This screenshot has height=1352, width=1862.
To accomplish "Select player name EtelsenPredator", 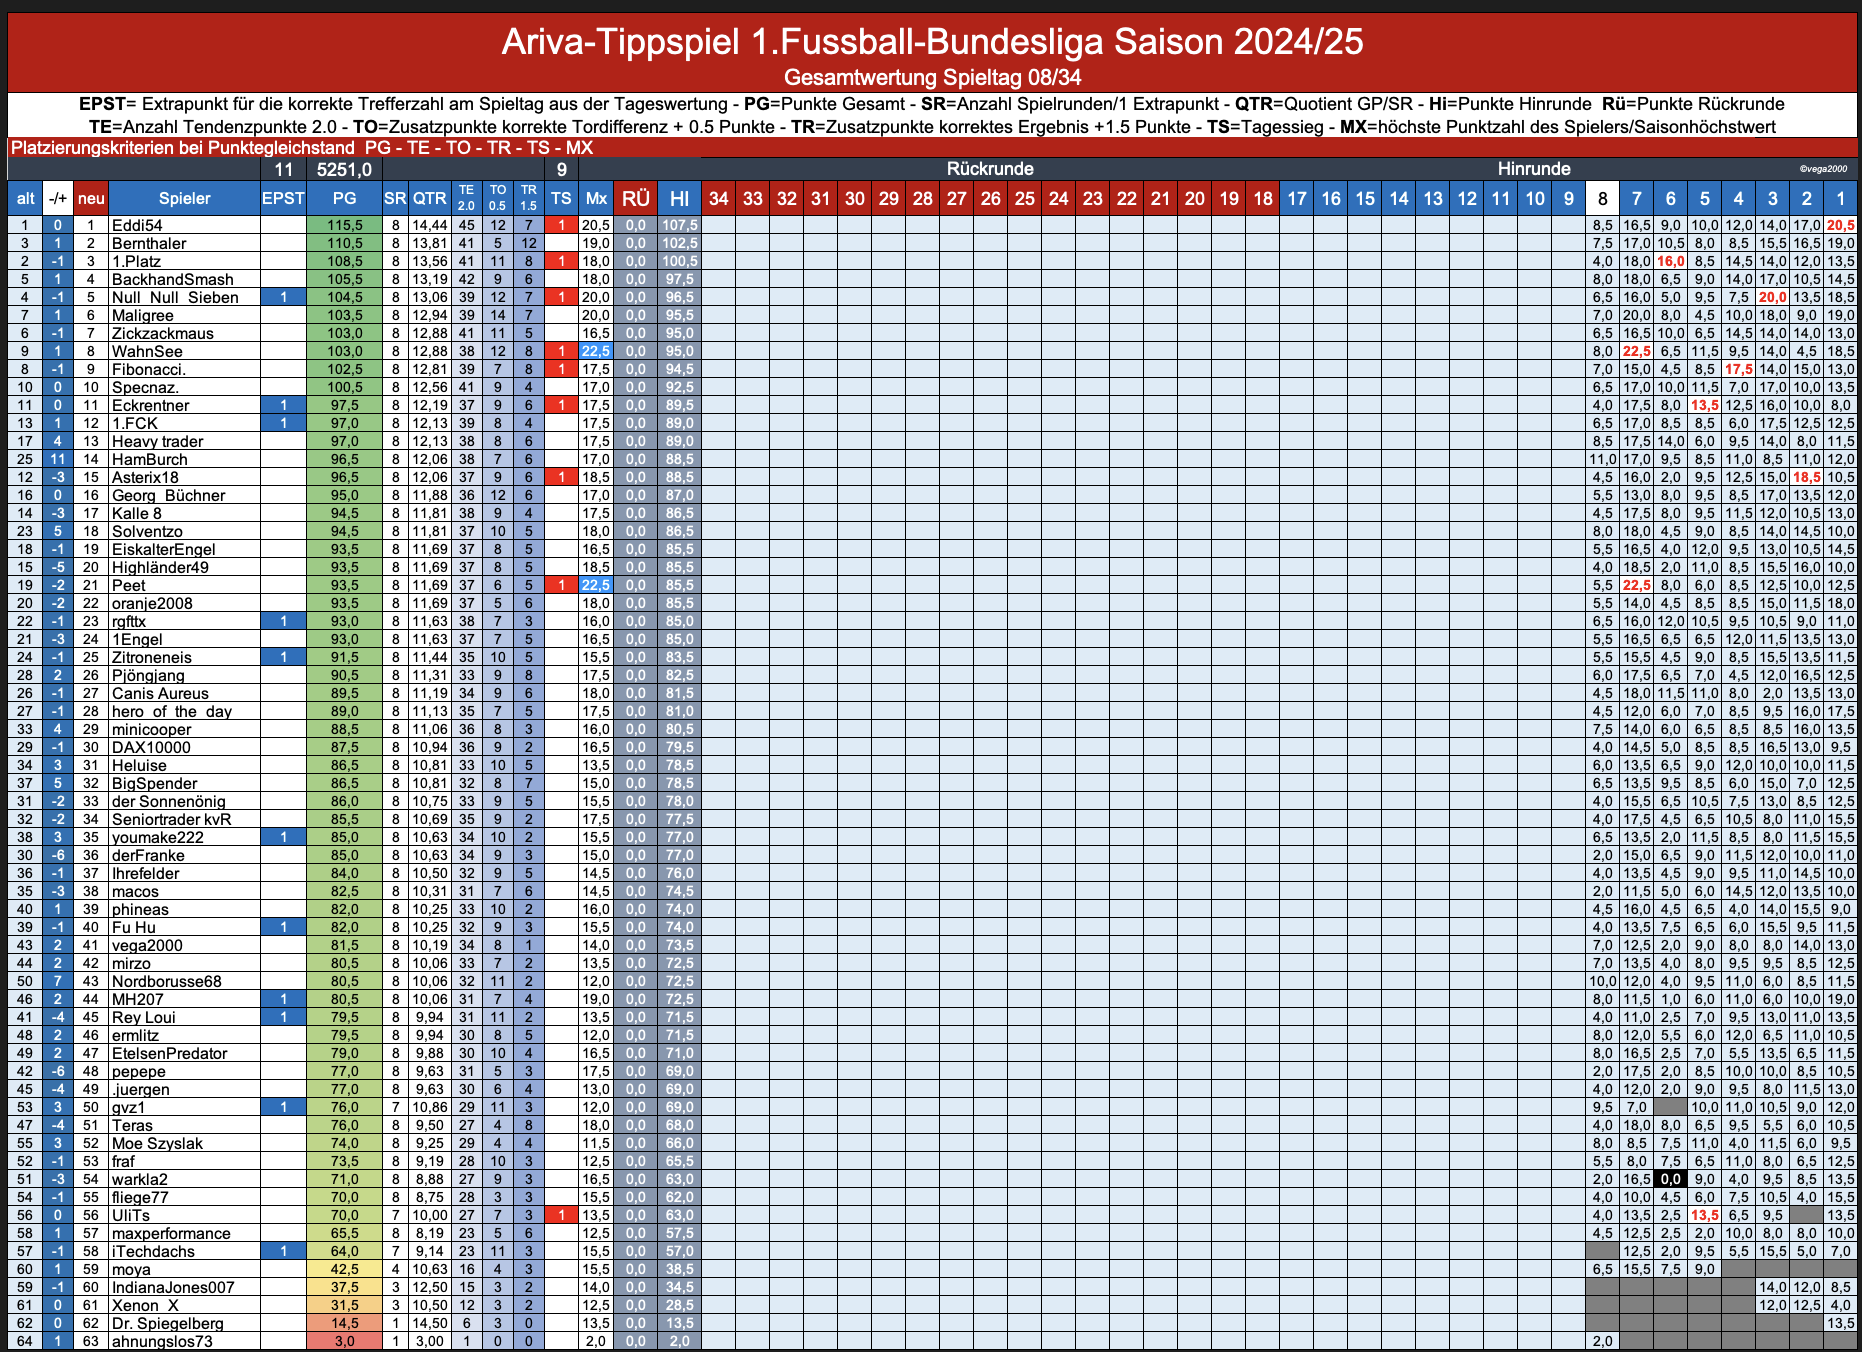I will point(169,1053).
